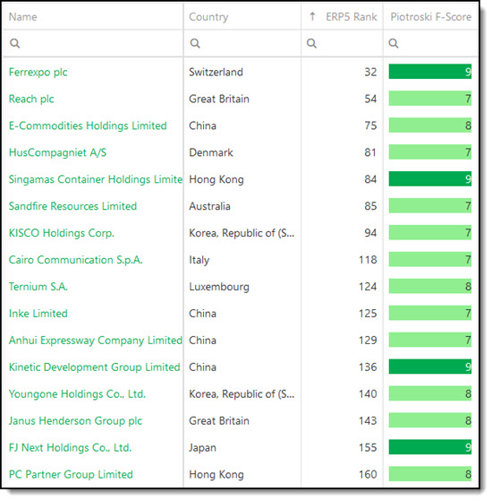Click FJ Next Holdings' F-Score bar

[430, 447]
